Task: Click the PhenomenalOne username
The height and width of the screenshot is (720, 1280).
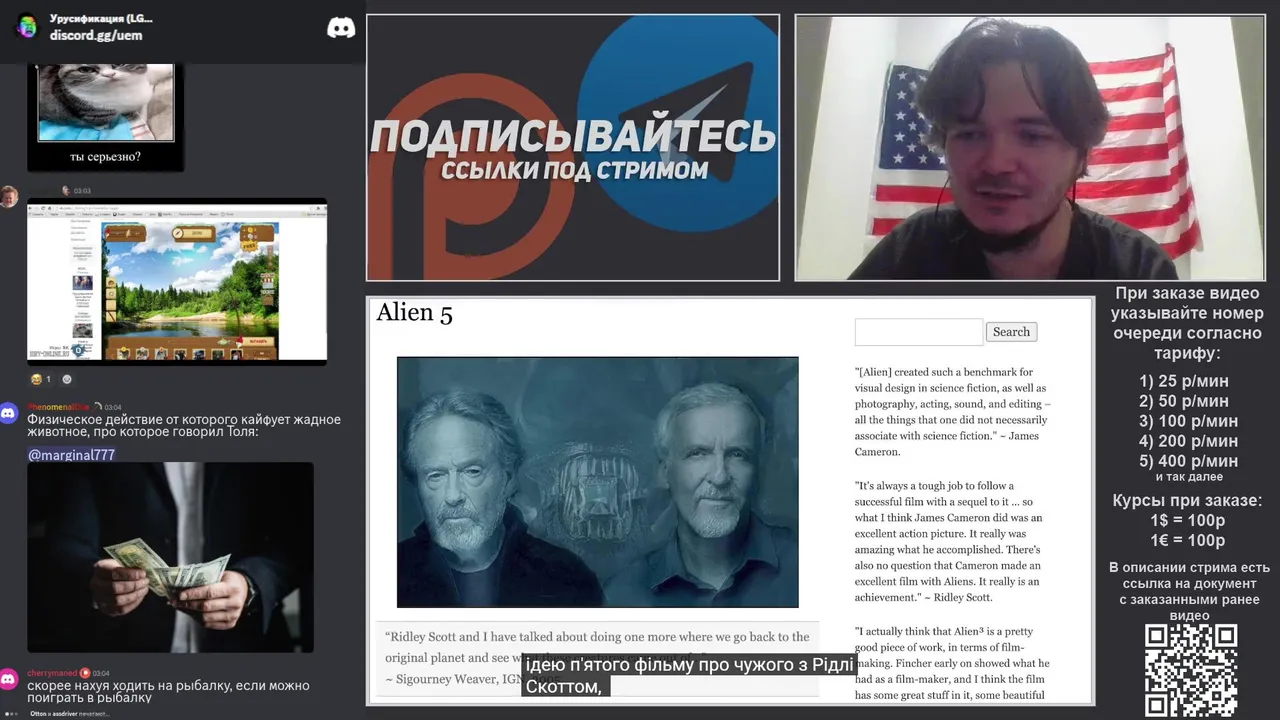Action: point(58,407)
